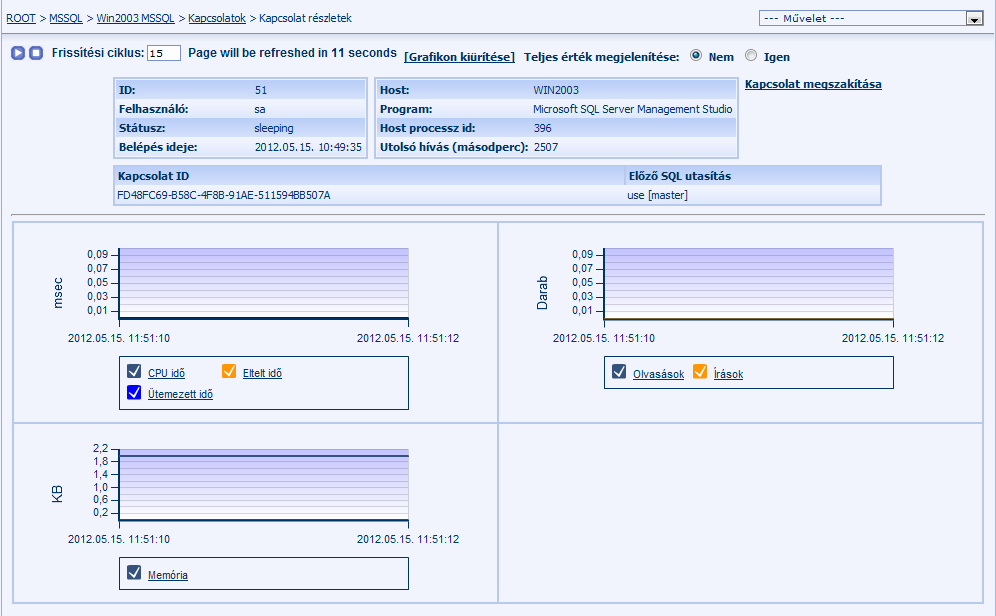
Task: Toggle the orange Írások checkbox
Action: point(700,373)
